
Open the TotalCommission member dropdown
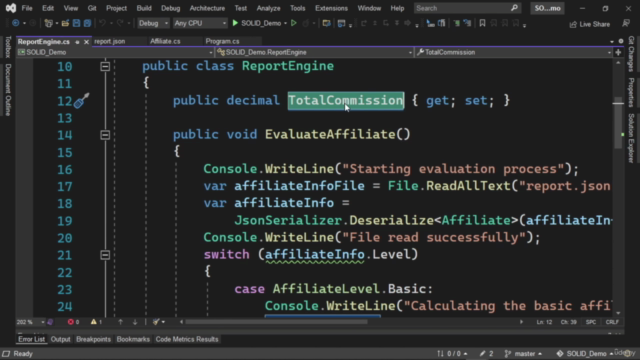pyautogui.click(x=513, y=52)
